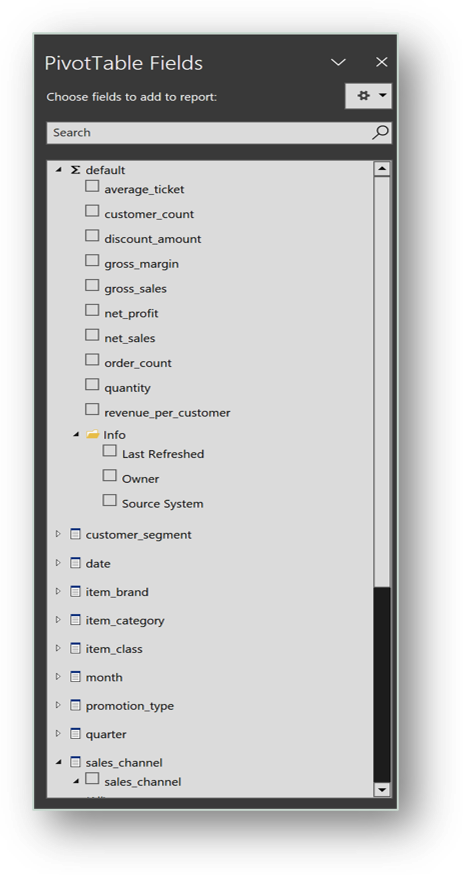463x875 pixels.
Task: Check the discount_amount field
Action: (x=92, y=235)
